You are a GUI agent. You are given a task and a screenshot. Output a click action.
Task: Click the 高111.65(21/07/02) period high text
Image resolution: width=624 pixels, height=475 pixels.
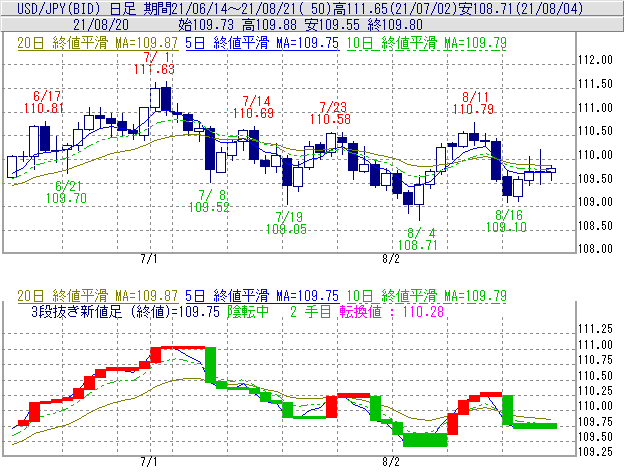pyautogui.click(x=398, y=8)
